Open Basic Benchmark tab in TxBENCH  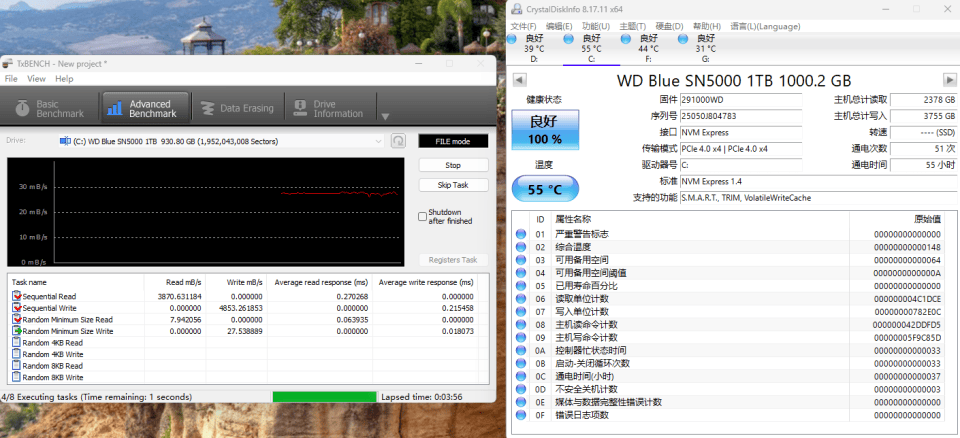51,108
